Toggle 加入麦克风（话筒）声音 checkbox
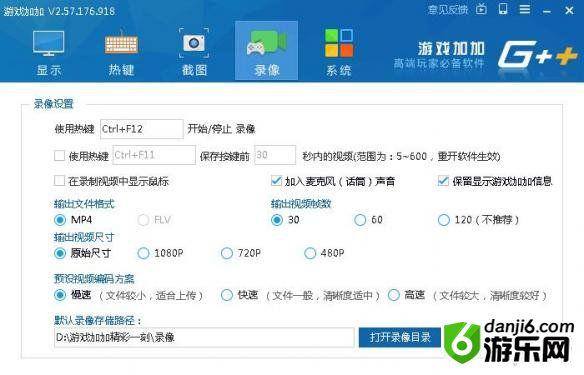 point(276,181)
